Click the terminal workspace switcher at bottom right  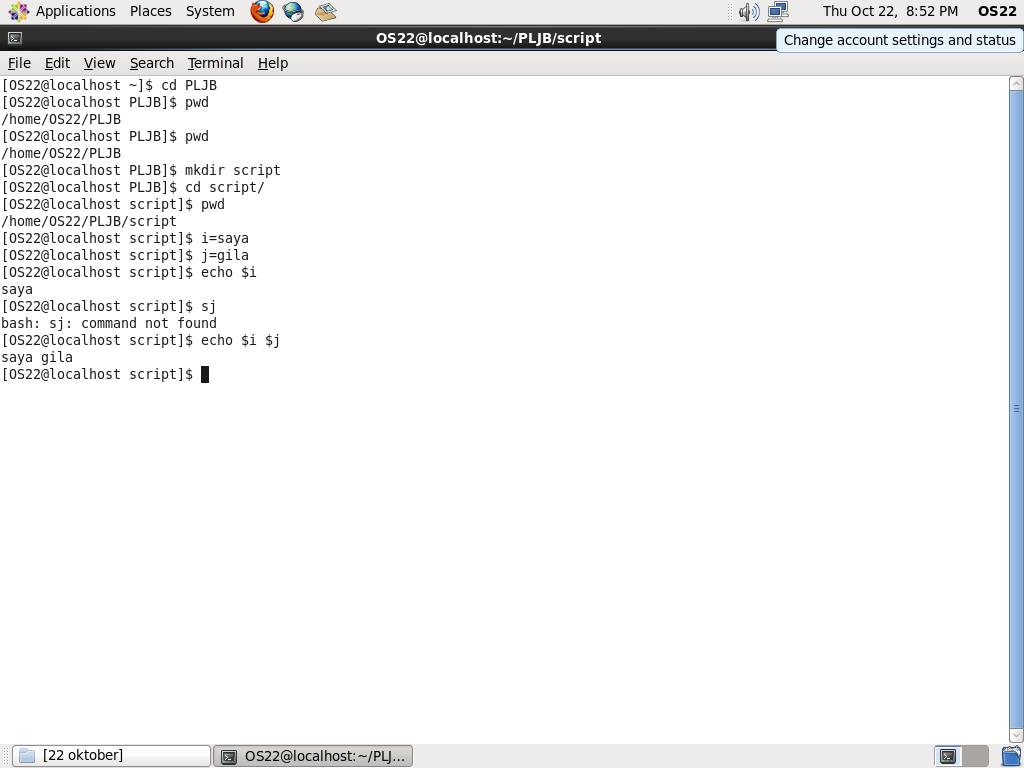coord(947,756)
